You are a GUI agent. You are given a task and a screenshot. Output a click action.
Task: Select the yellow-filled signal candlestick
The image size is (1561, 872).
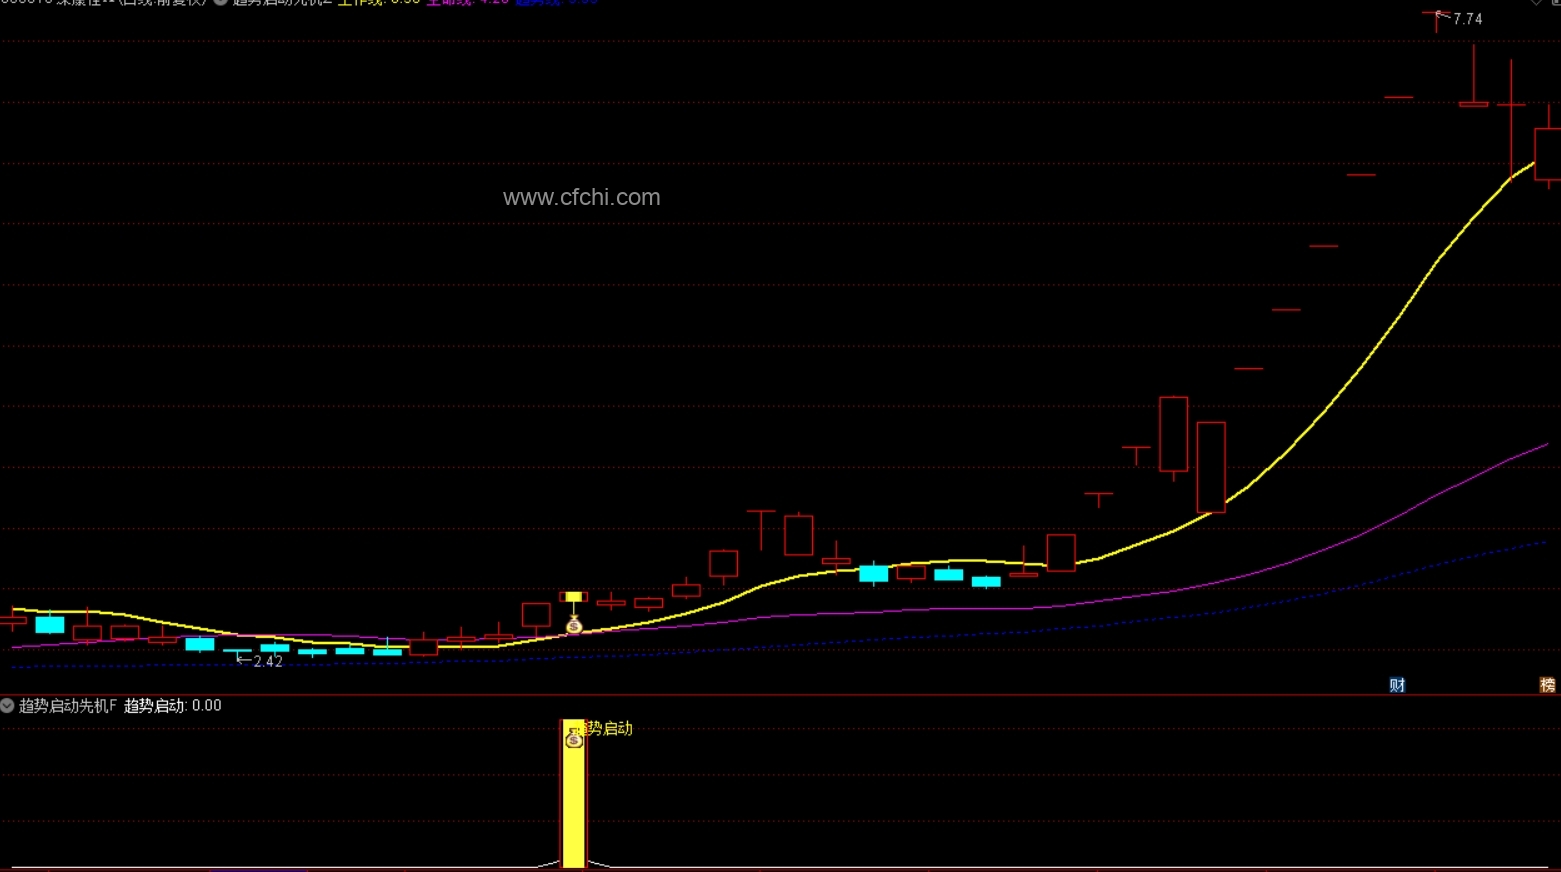coord(573,598)
